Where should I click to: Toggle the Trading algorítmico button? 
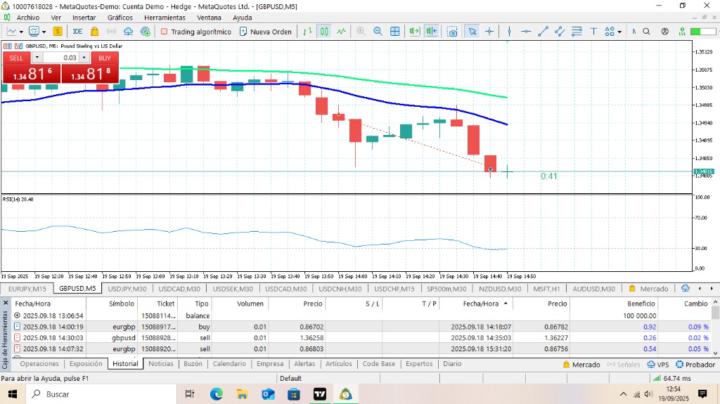tap(195, 31)
